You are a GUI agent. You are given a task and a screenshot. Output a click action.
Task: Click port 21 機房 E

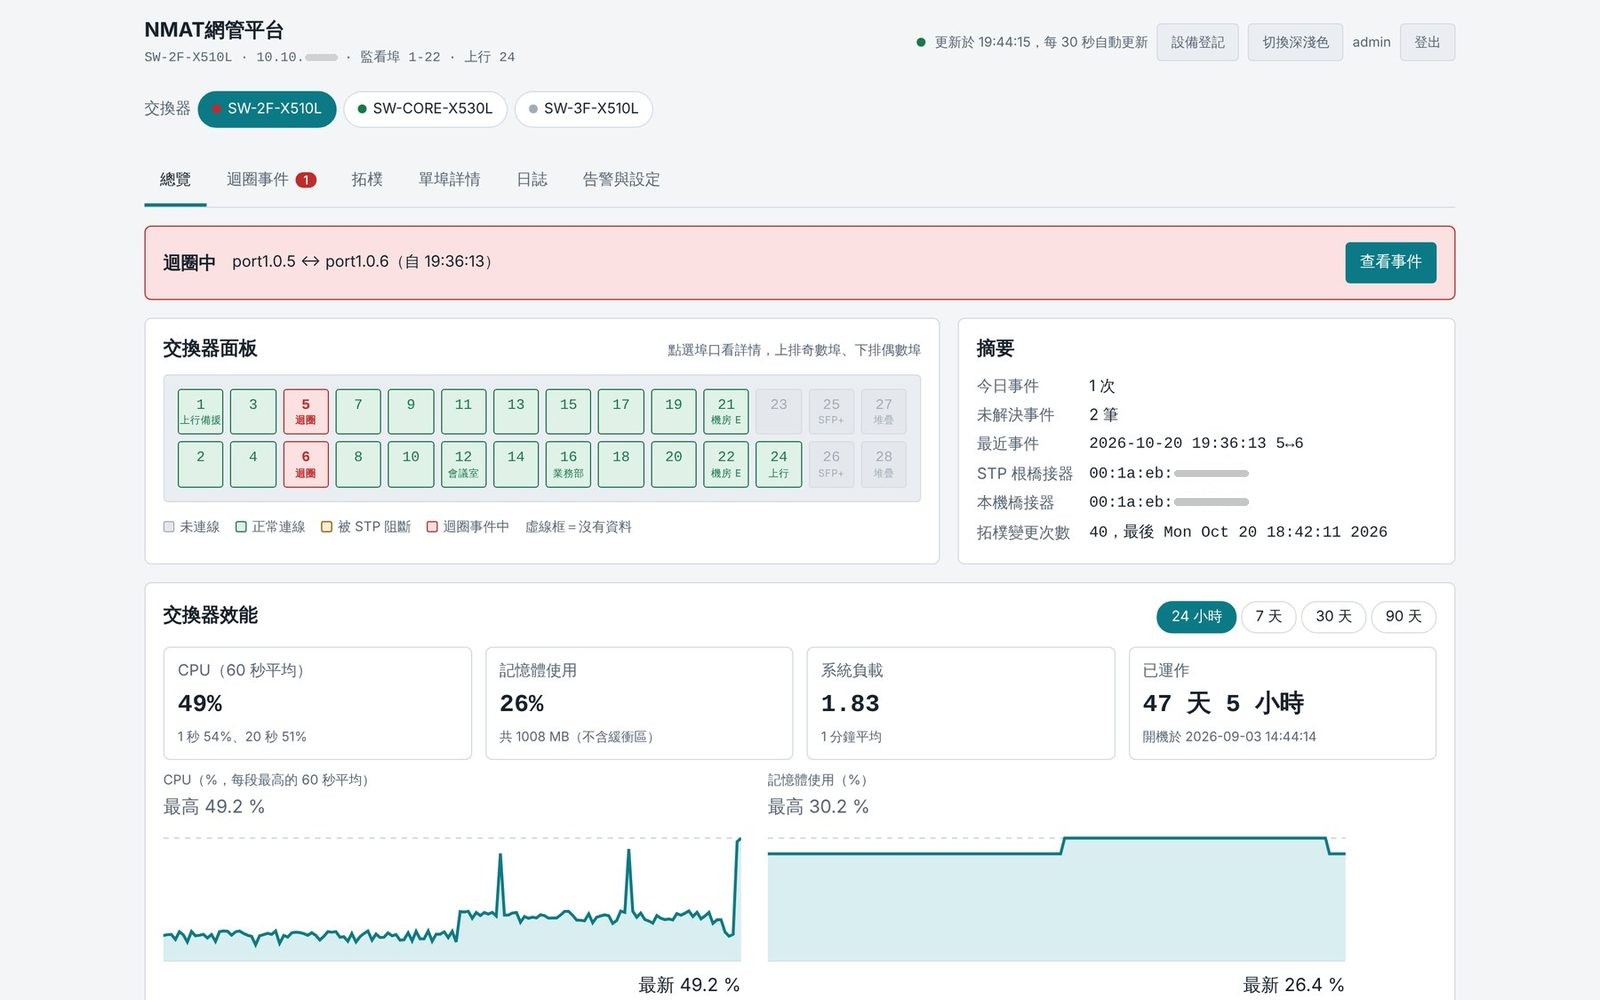click(x=726, y=411)
